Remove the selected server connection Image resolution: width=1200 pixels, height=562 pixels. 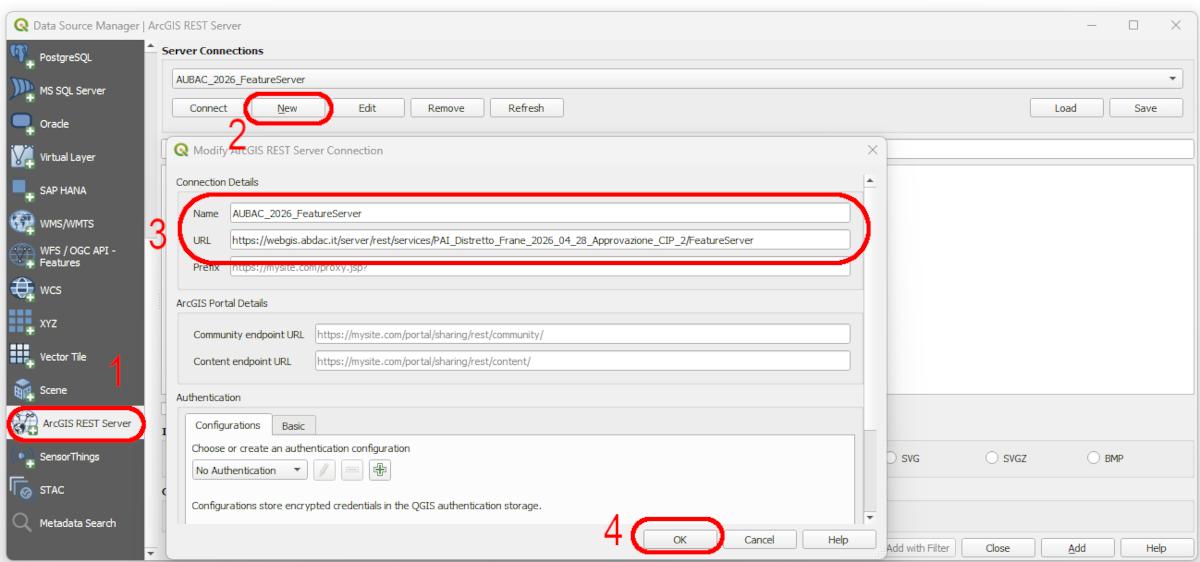point(446,108)
